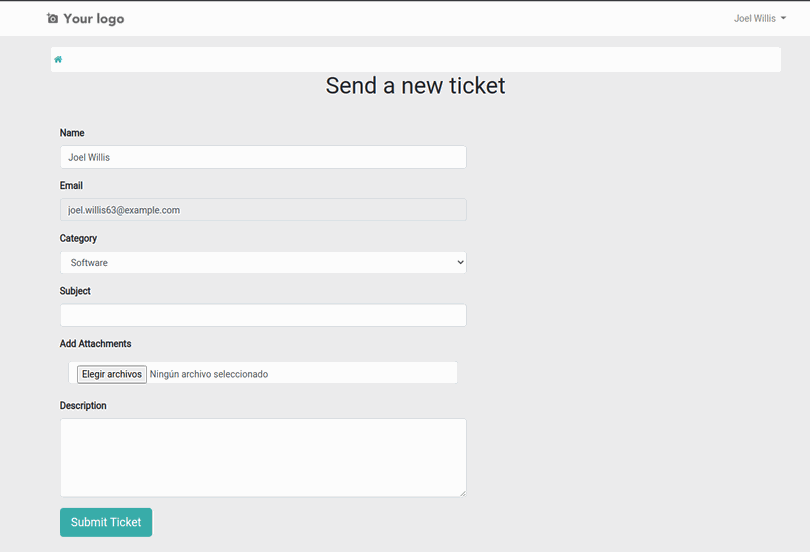810x552 pixels.
Task: Expand the Category dropdown showing Software
Action: (263, 262)
